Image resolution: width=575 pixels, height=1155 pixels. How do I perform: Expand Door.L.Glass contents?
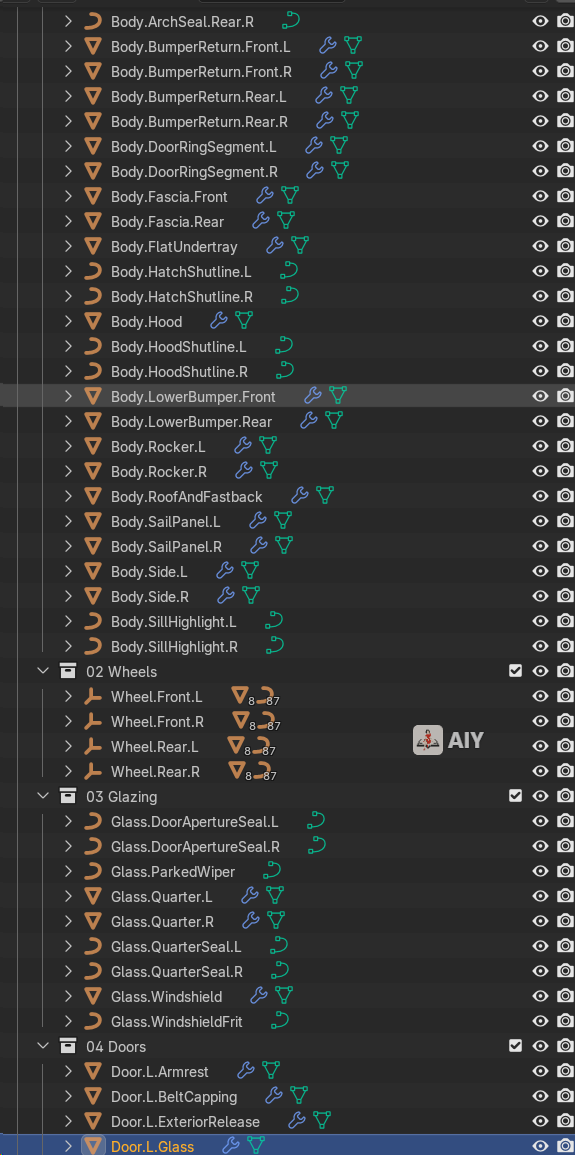68,1145
